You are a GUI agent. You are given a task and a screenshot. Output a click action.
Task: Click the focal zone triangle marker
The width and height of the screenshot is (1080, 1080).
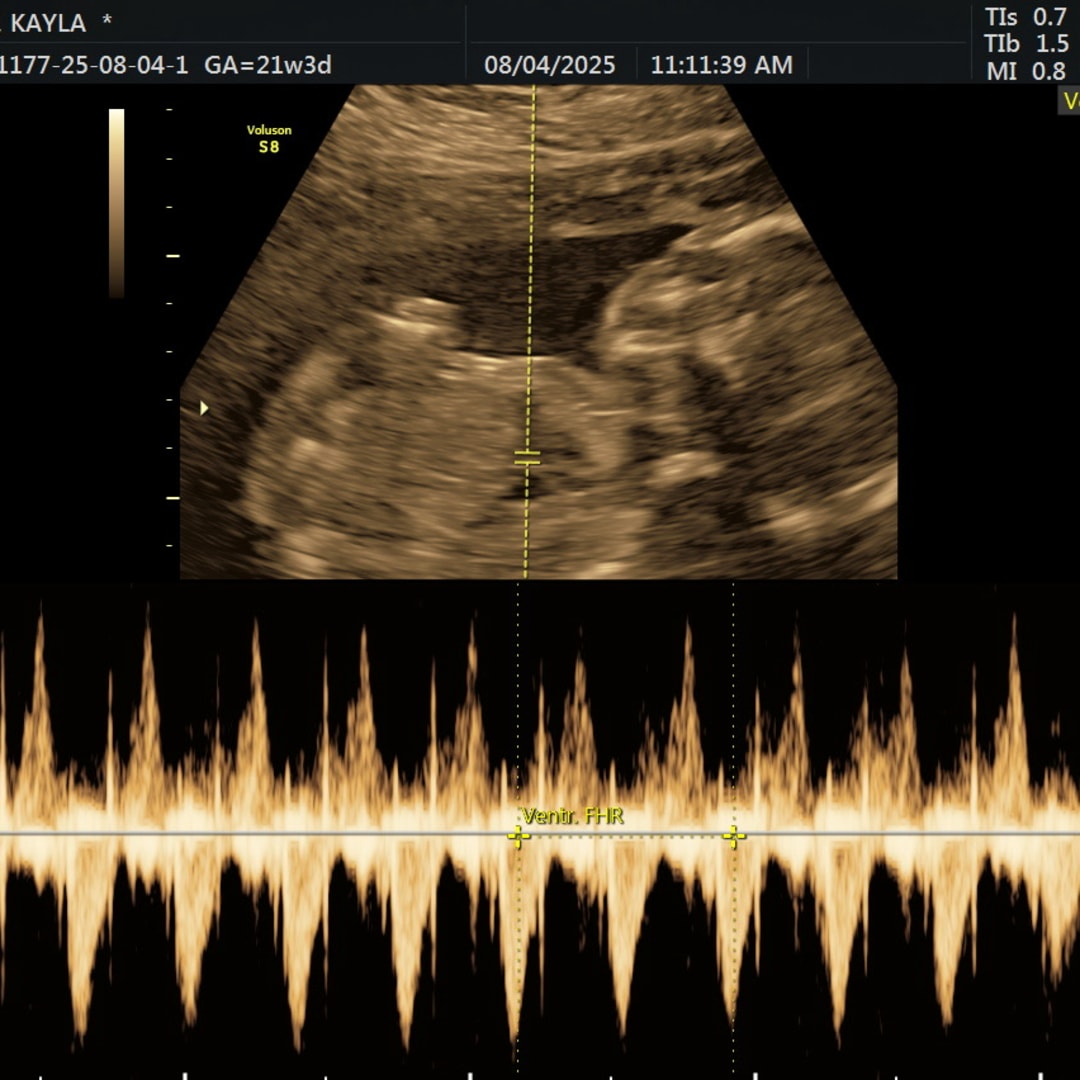point(204,408)
